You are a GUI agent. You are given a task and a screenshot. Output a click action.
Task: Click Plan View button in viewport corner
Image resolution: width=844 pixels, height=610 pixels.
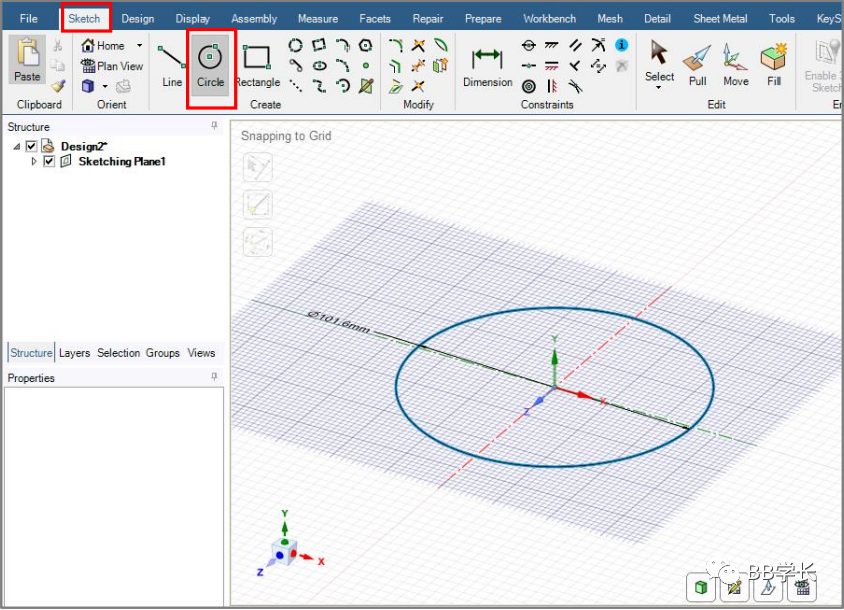coord(802,587)
